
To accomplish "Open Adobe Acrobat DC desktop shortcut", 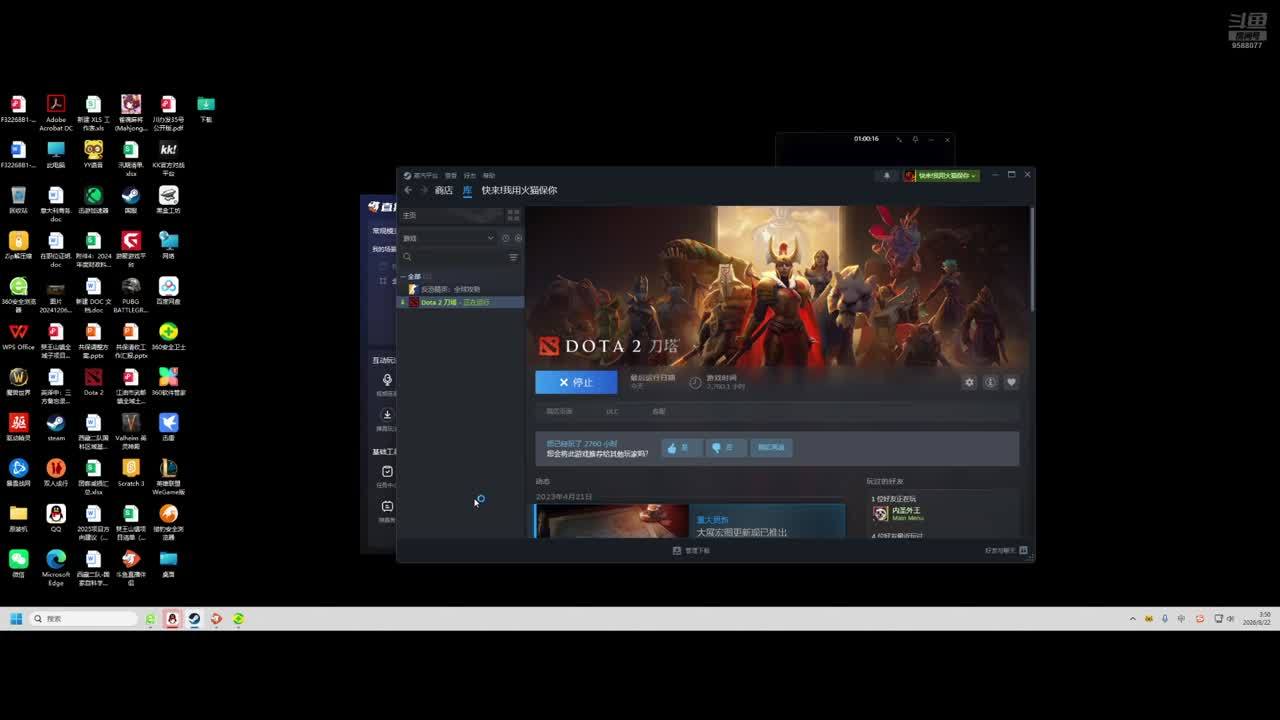I will (56, 113).
